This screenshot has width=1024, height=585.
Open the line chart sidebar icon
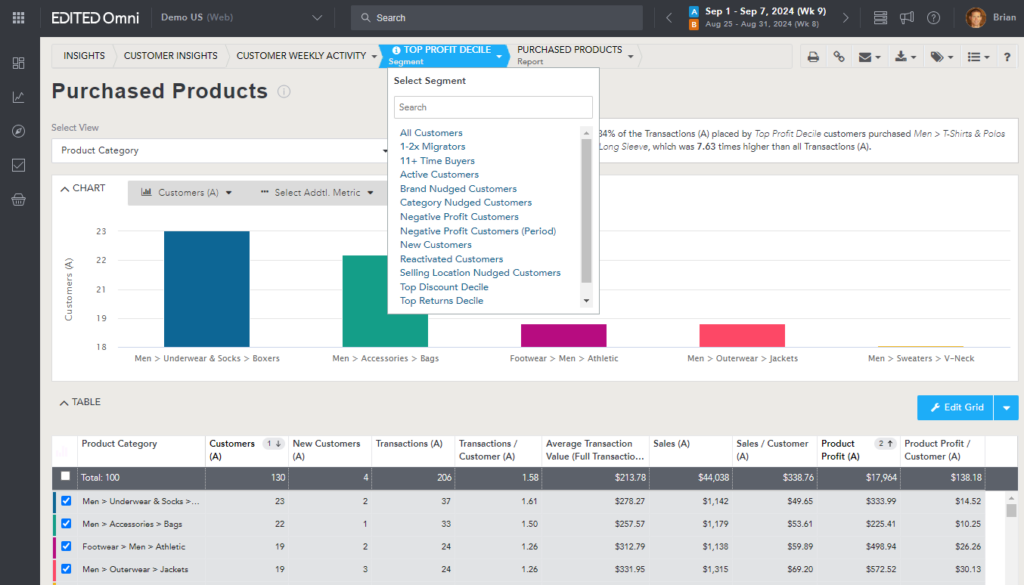18,98
